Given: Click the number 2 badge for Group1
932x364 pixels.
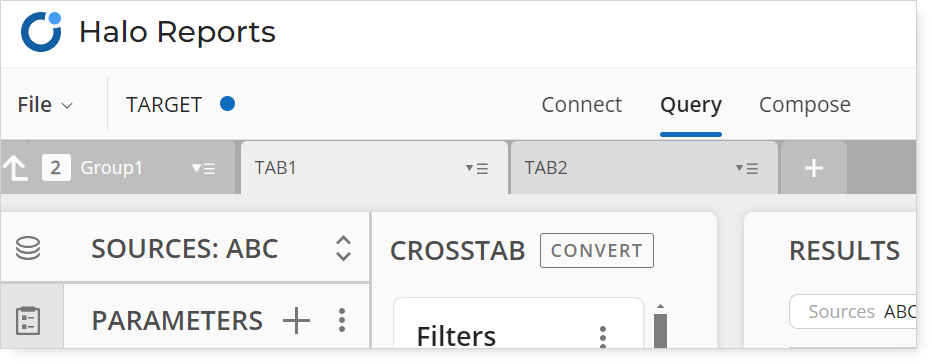Looking at the screenshot, I should [x=56, y=168].
